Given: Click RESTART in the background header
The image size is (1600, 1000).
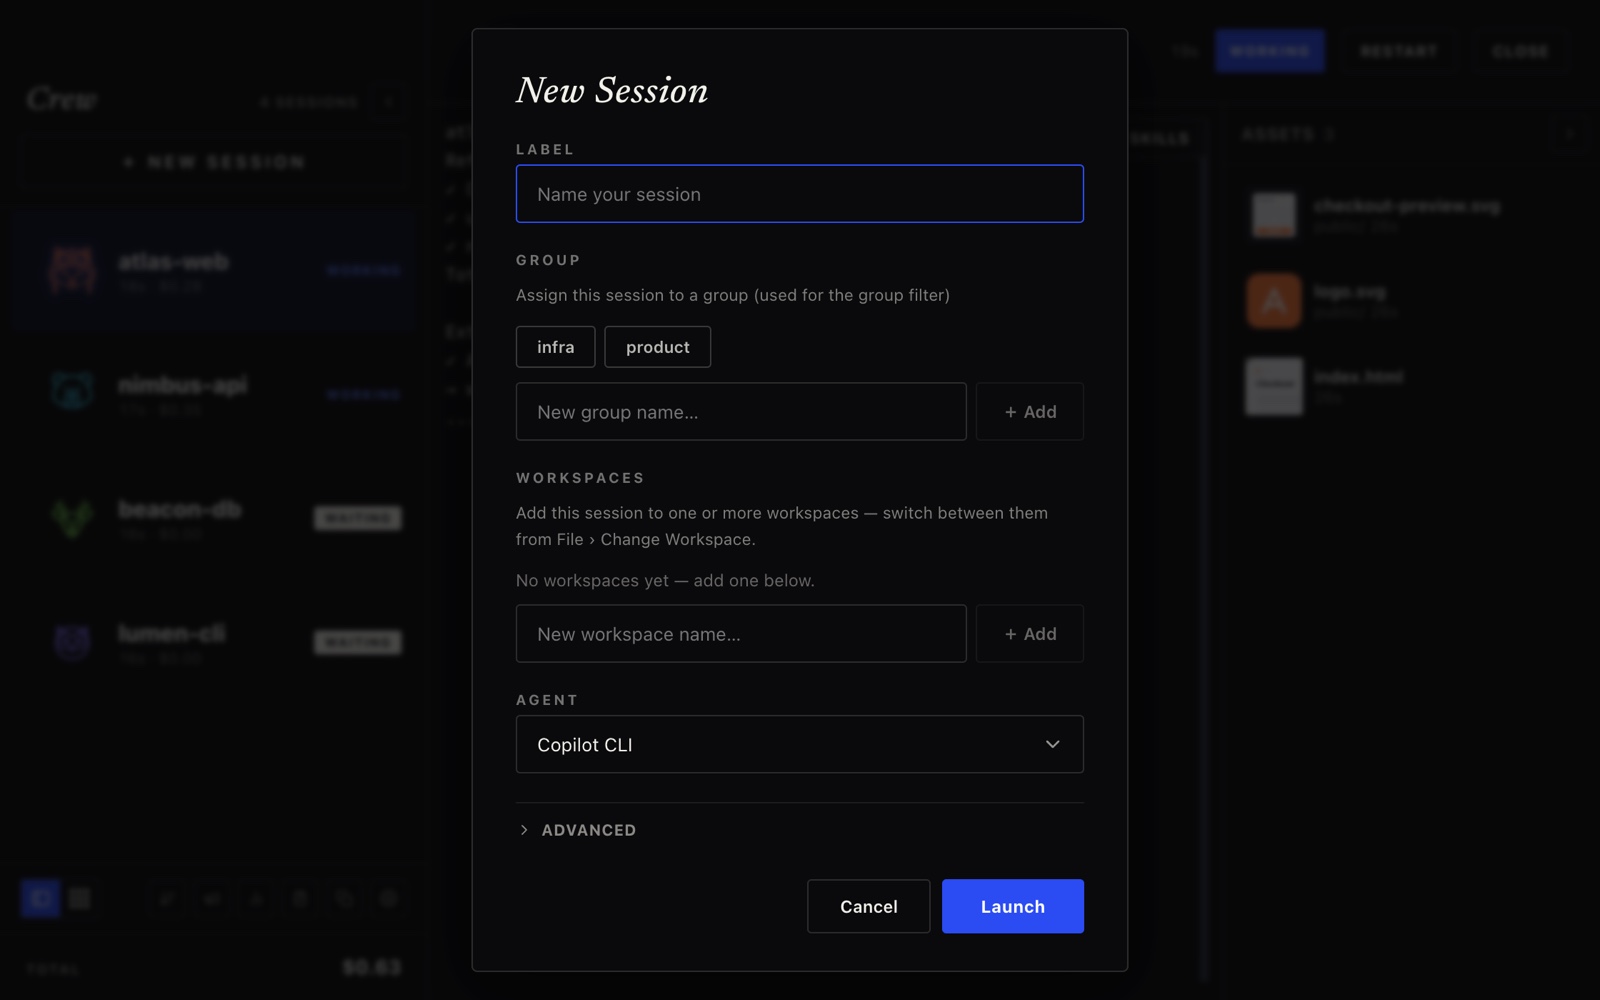Looking at the screenshot, I should [x=1398, y=51].
